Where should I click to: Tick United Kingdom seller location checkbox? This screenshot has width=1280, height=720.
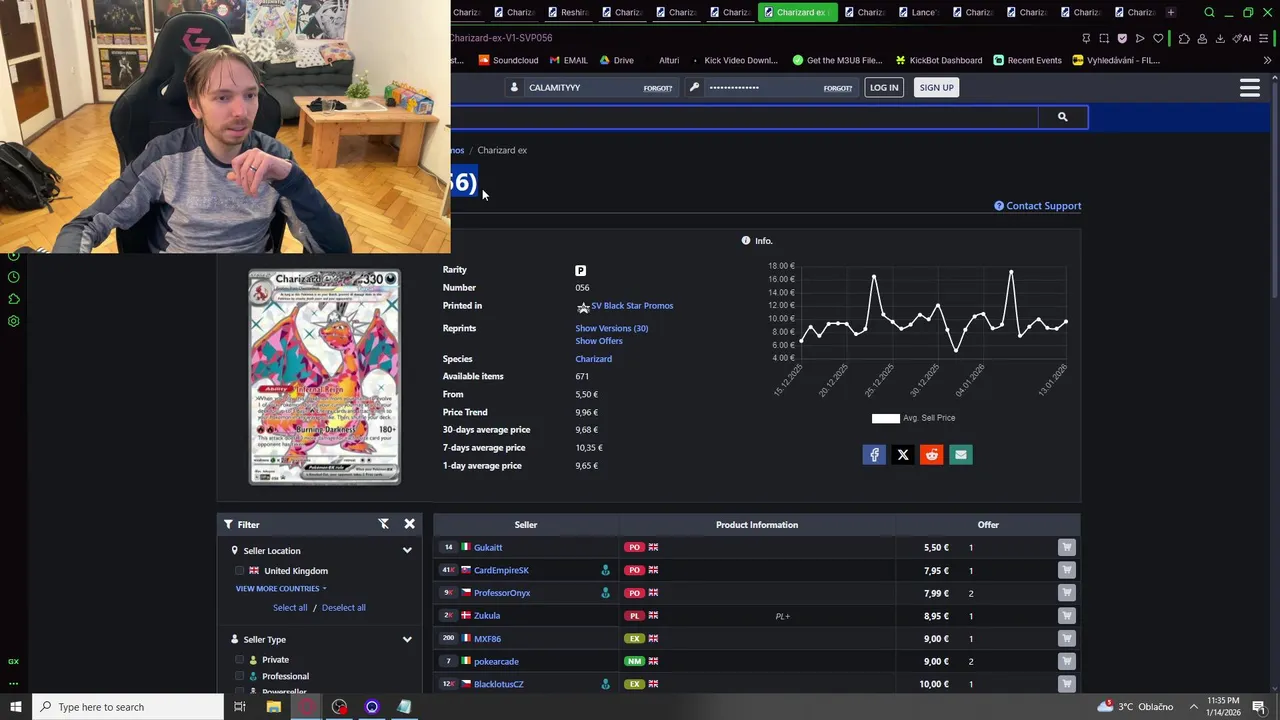pyautogui.click(x=239, y=571)
